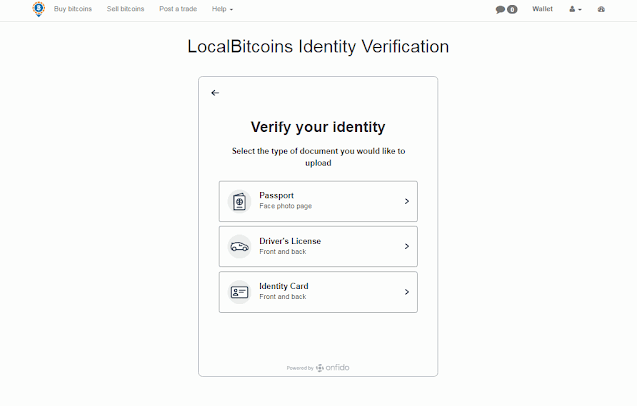Open Sell bitcoins page

click(x=126, y=9)
